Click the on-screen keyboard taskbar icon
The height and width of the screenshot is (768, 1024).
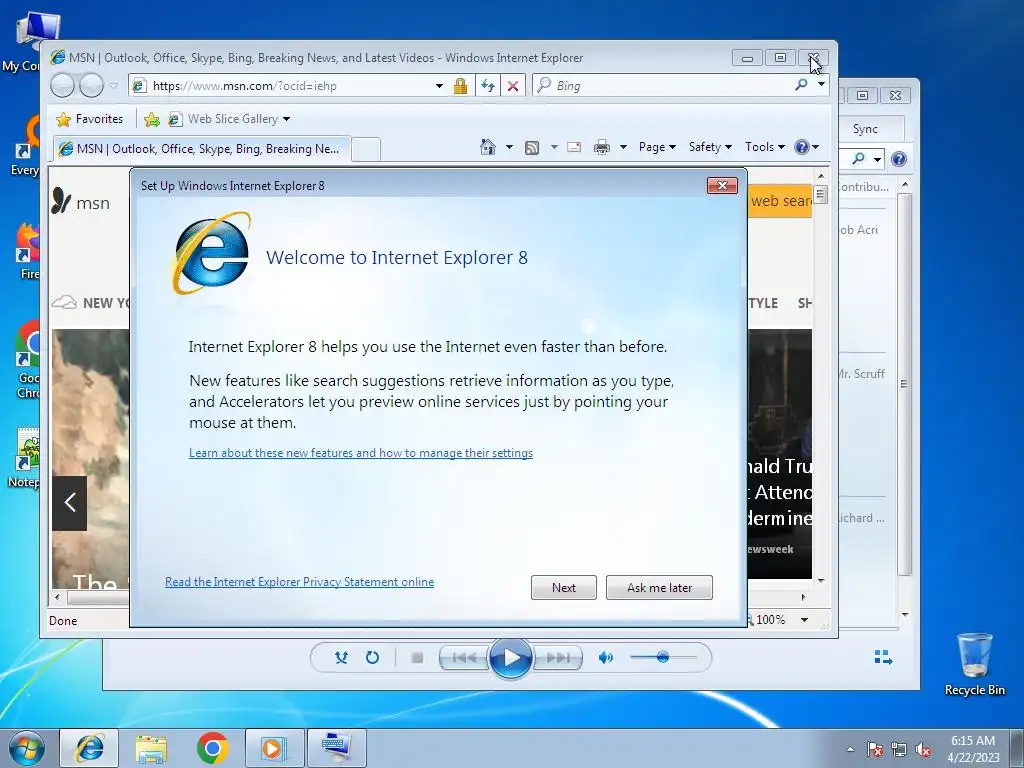click(337, 748)
